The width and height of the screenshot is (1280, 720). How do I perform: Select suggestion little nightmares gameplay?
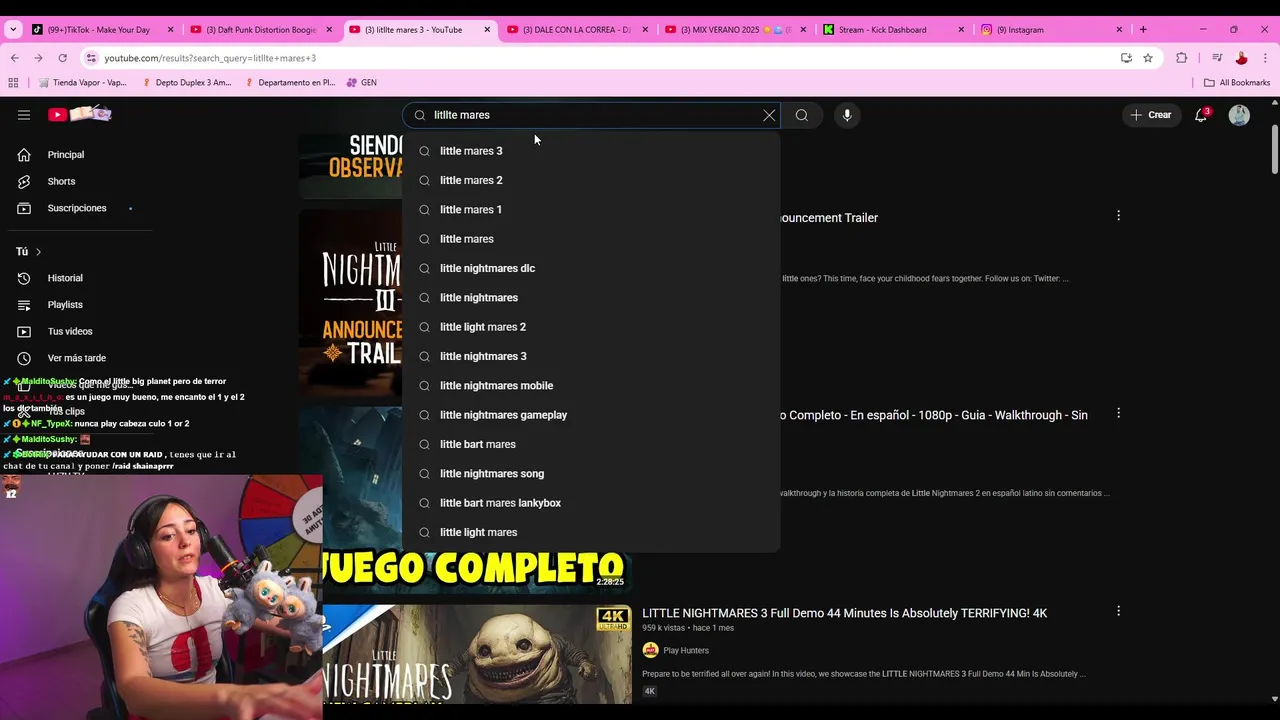pos(590,415)
